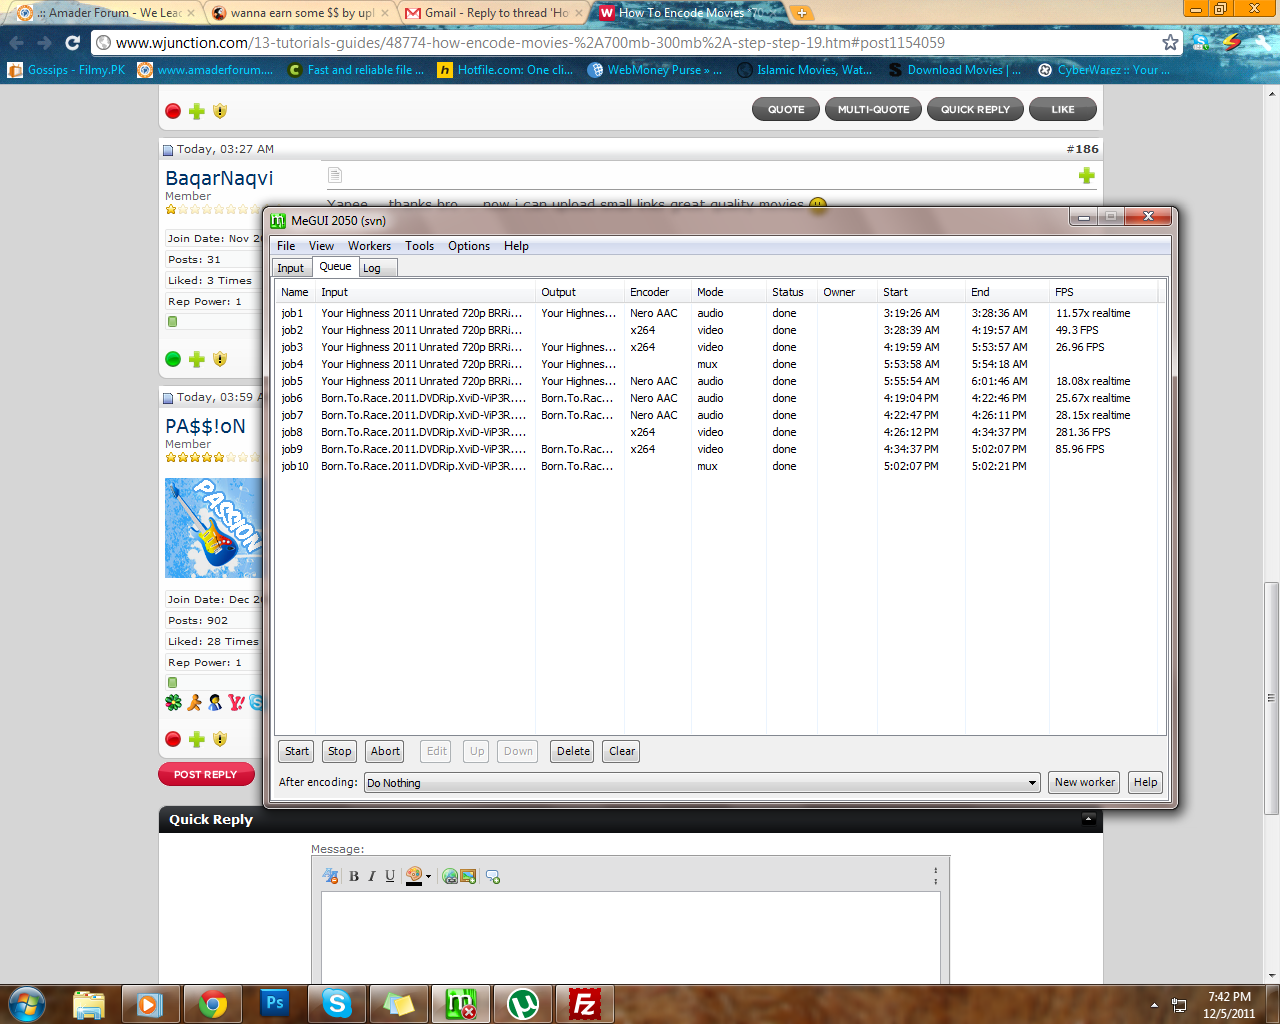Open the text color dropdown arrow
Image resolution: width=1280 pixels, height=1024 pixels.
point(428,877)
